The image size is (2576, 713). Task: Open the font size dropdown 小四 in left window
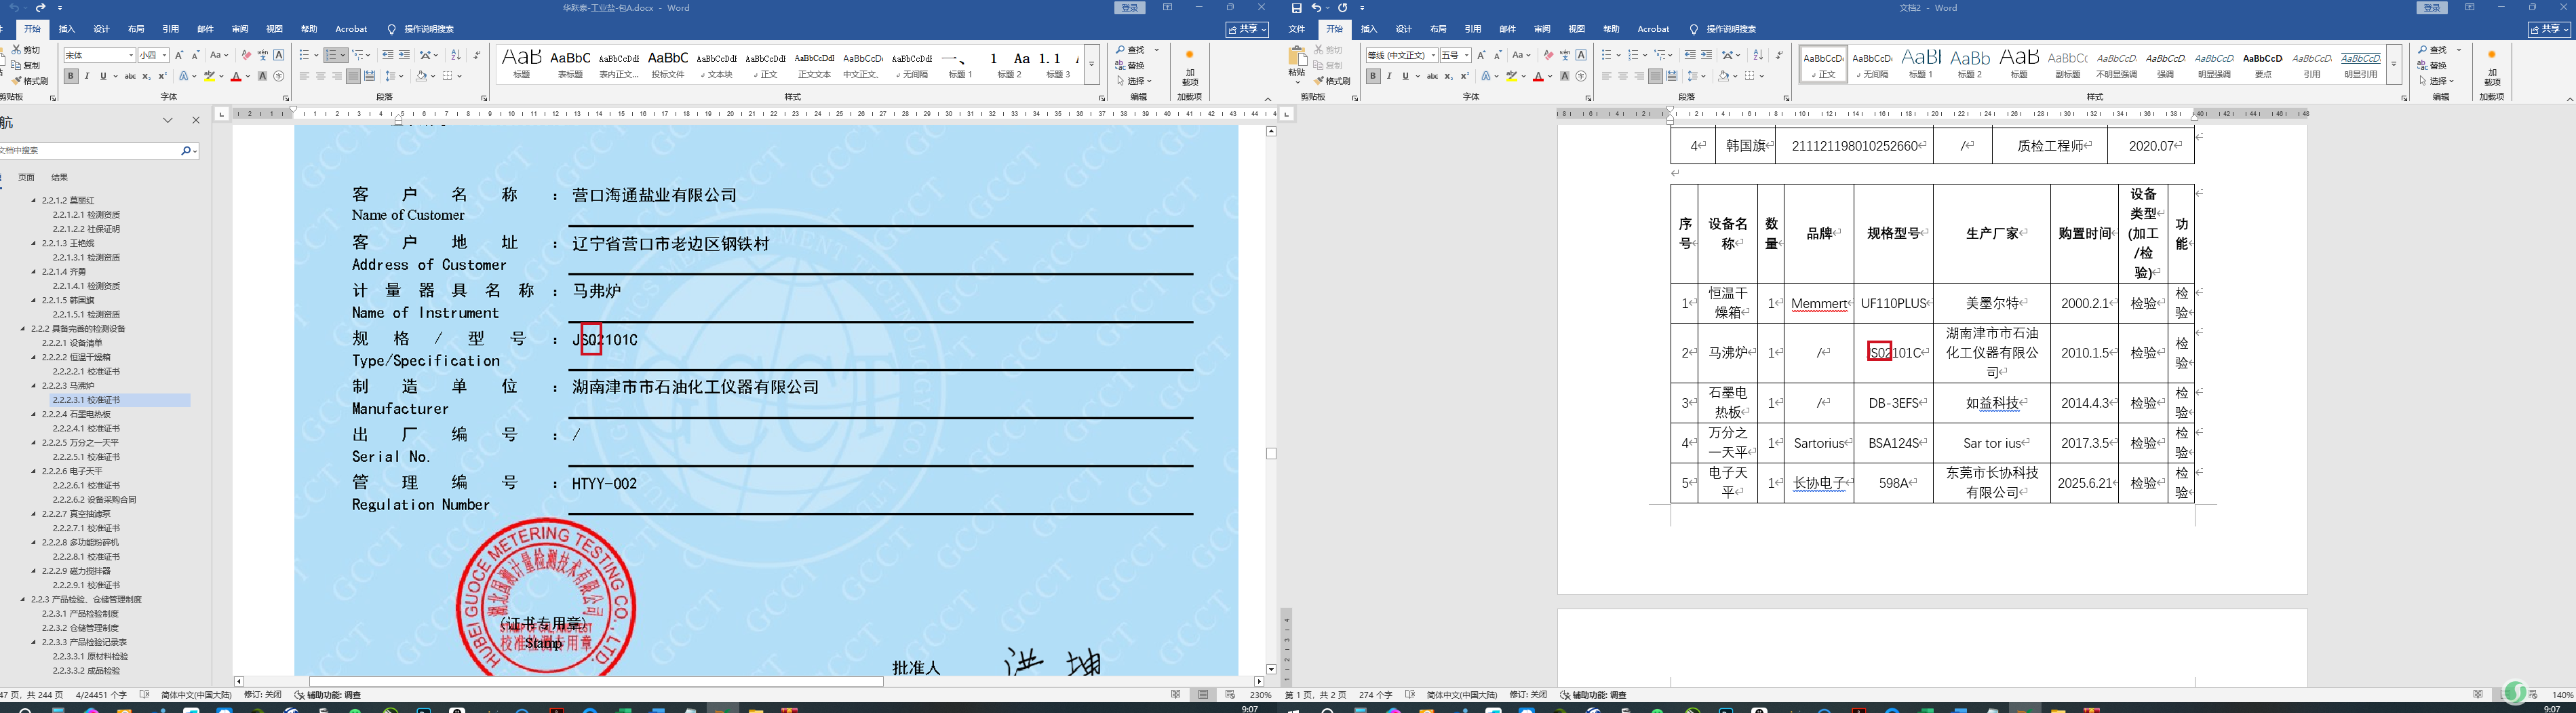point(165,55)
